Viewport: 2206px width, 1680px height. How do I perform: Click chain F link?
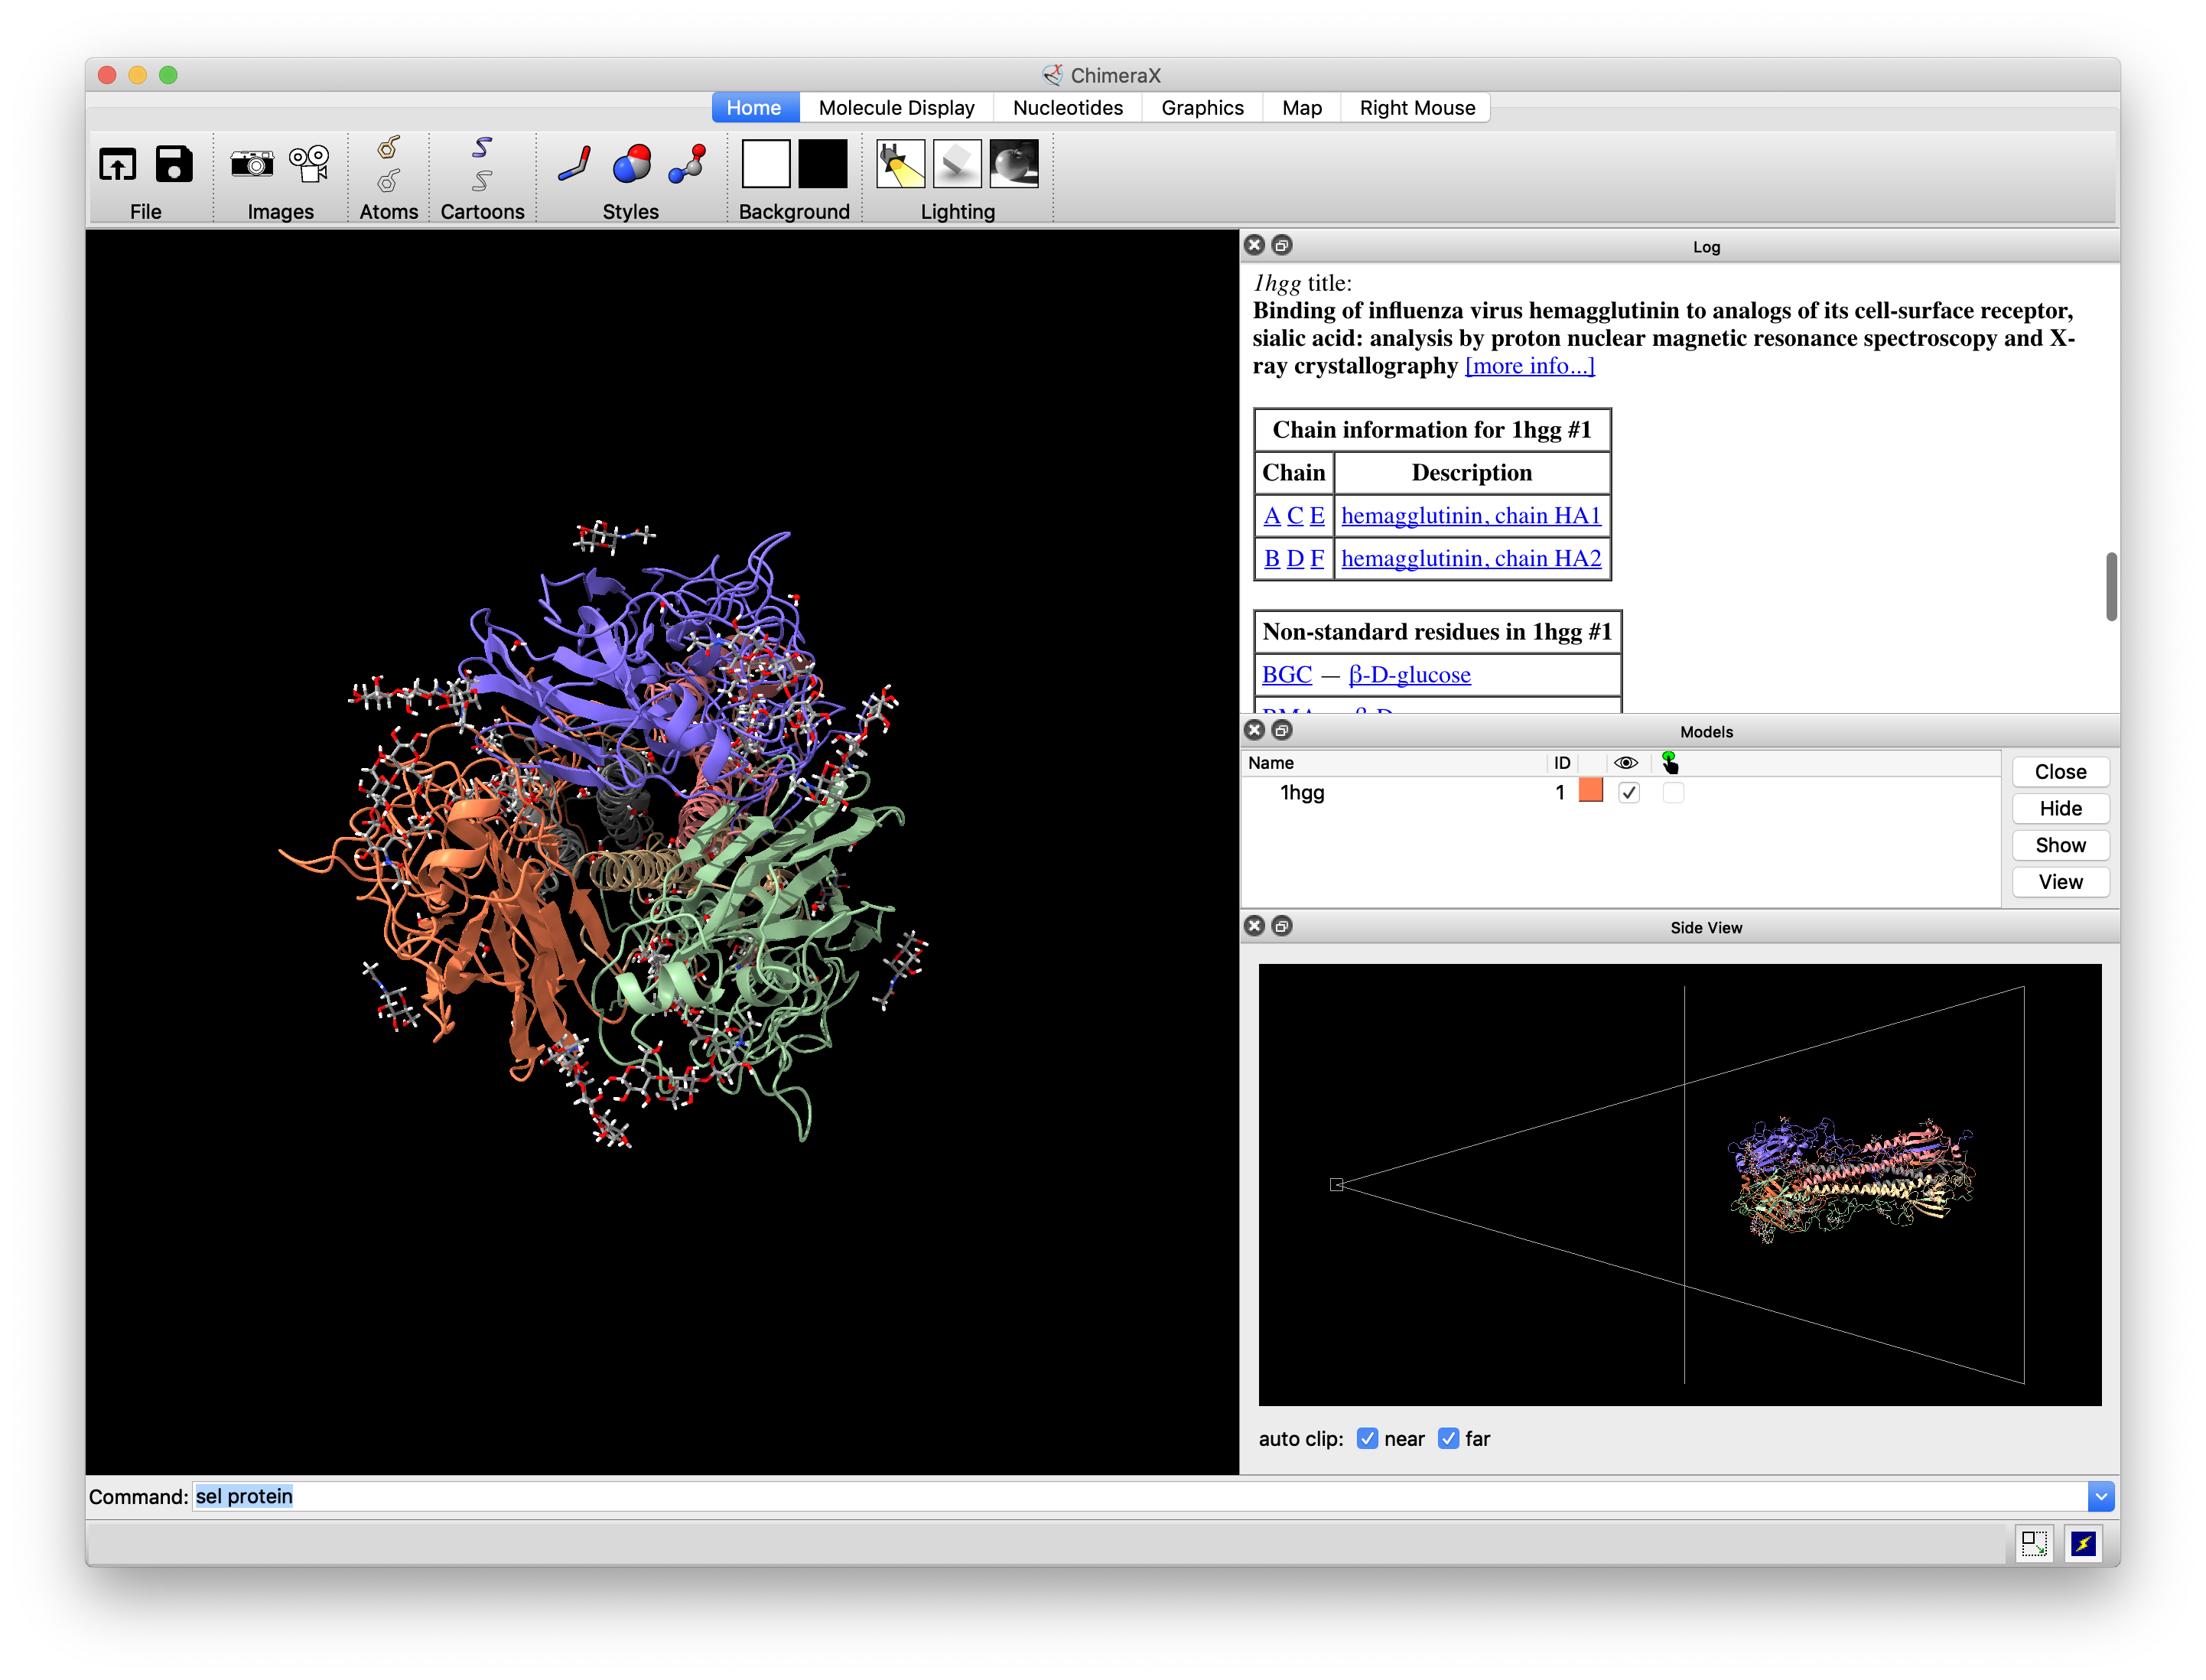click(1318, 558)
